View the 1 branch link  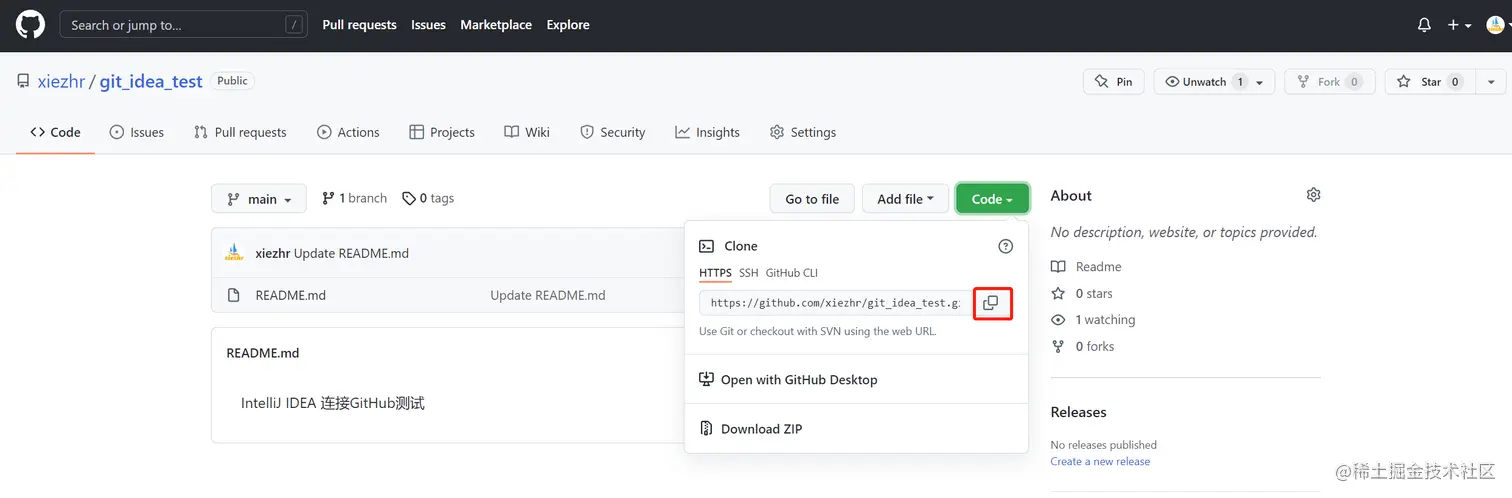pyautogui.click(x=354, y=198)
